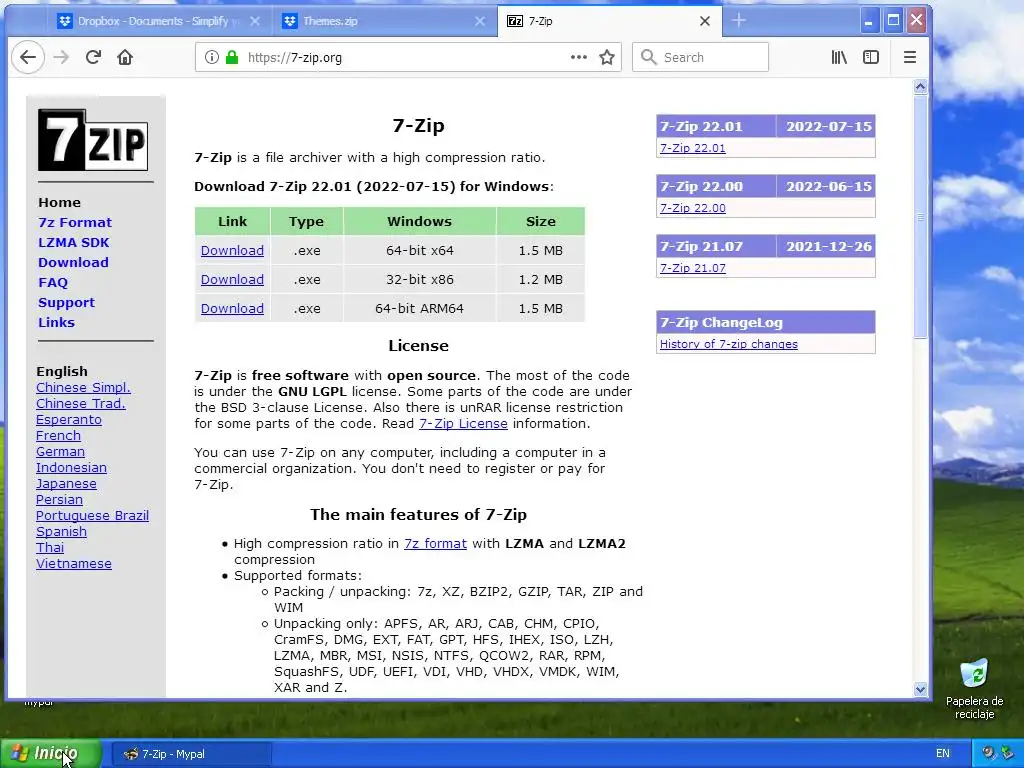
Task: Switch language to Thai
Action: pyautogui.click(x=50, y=547)
